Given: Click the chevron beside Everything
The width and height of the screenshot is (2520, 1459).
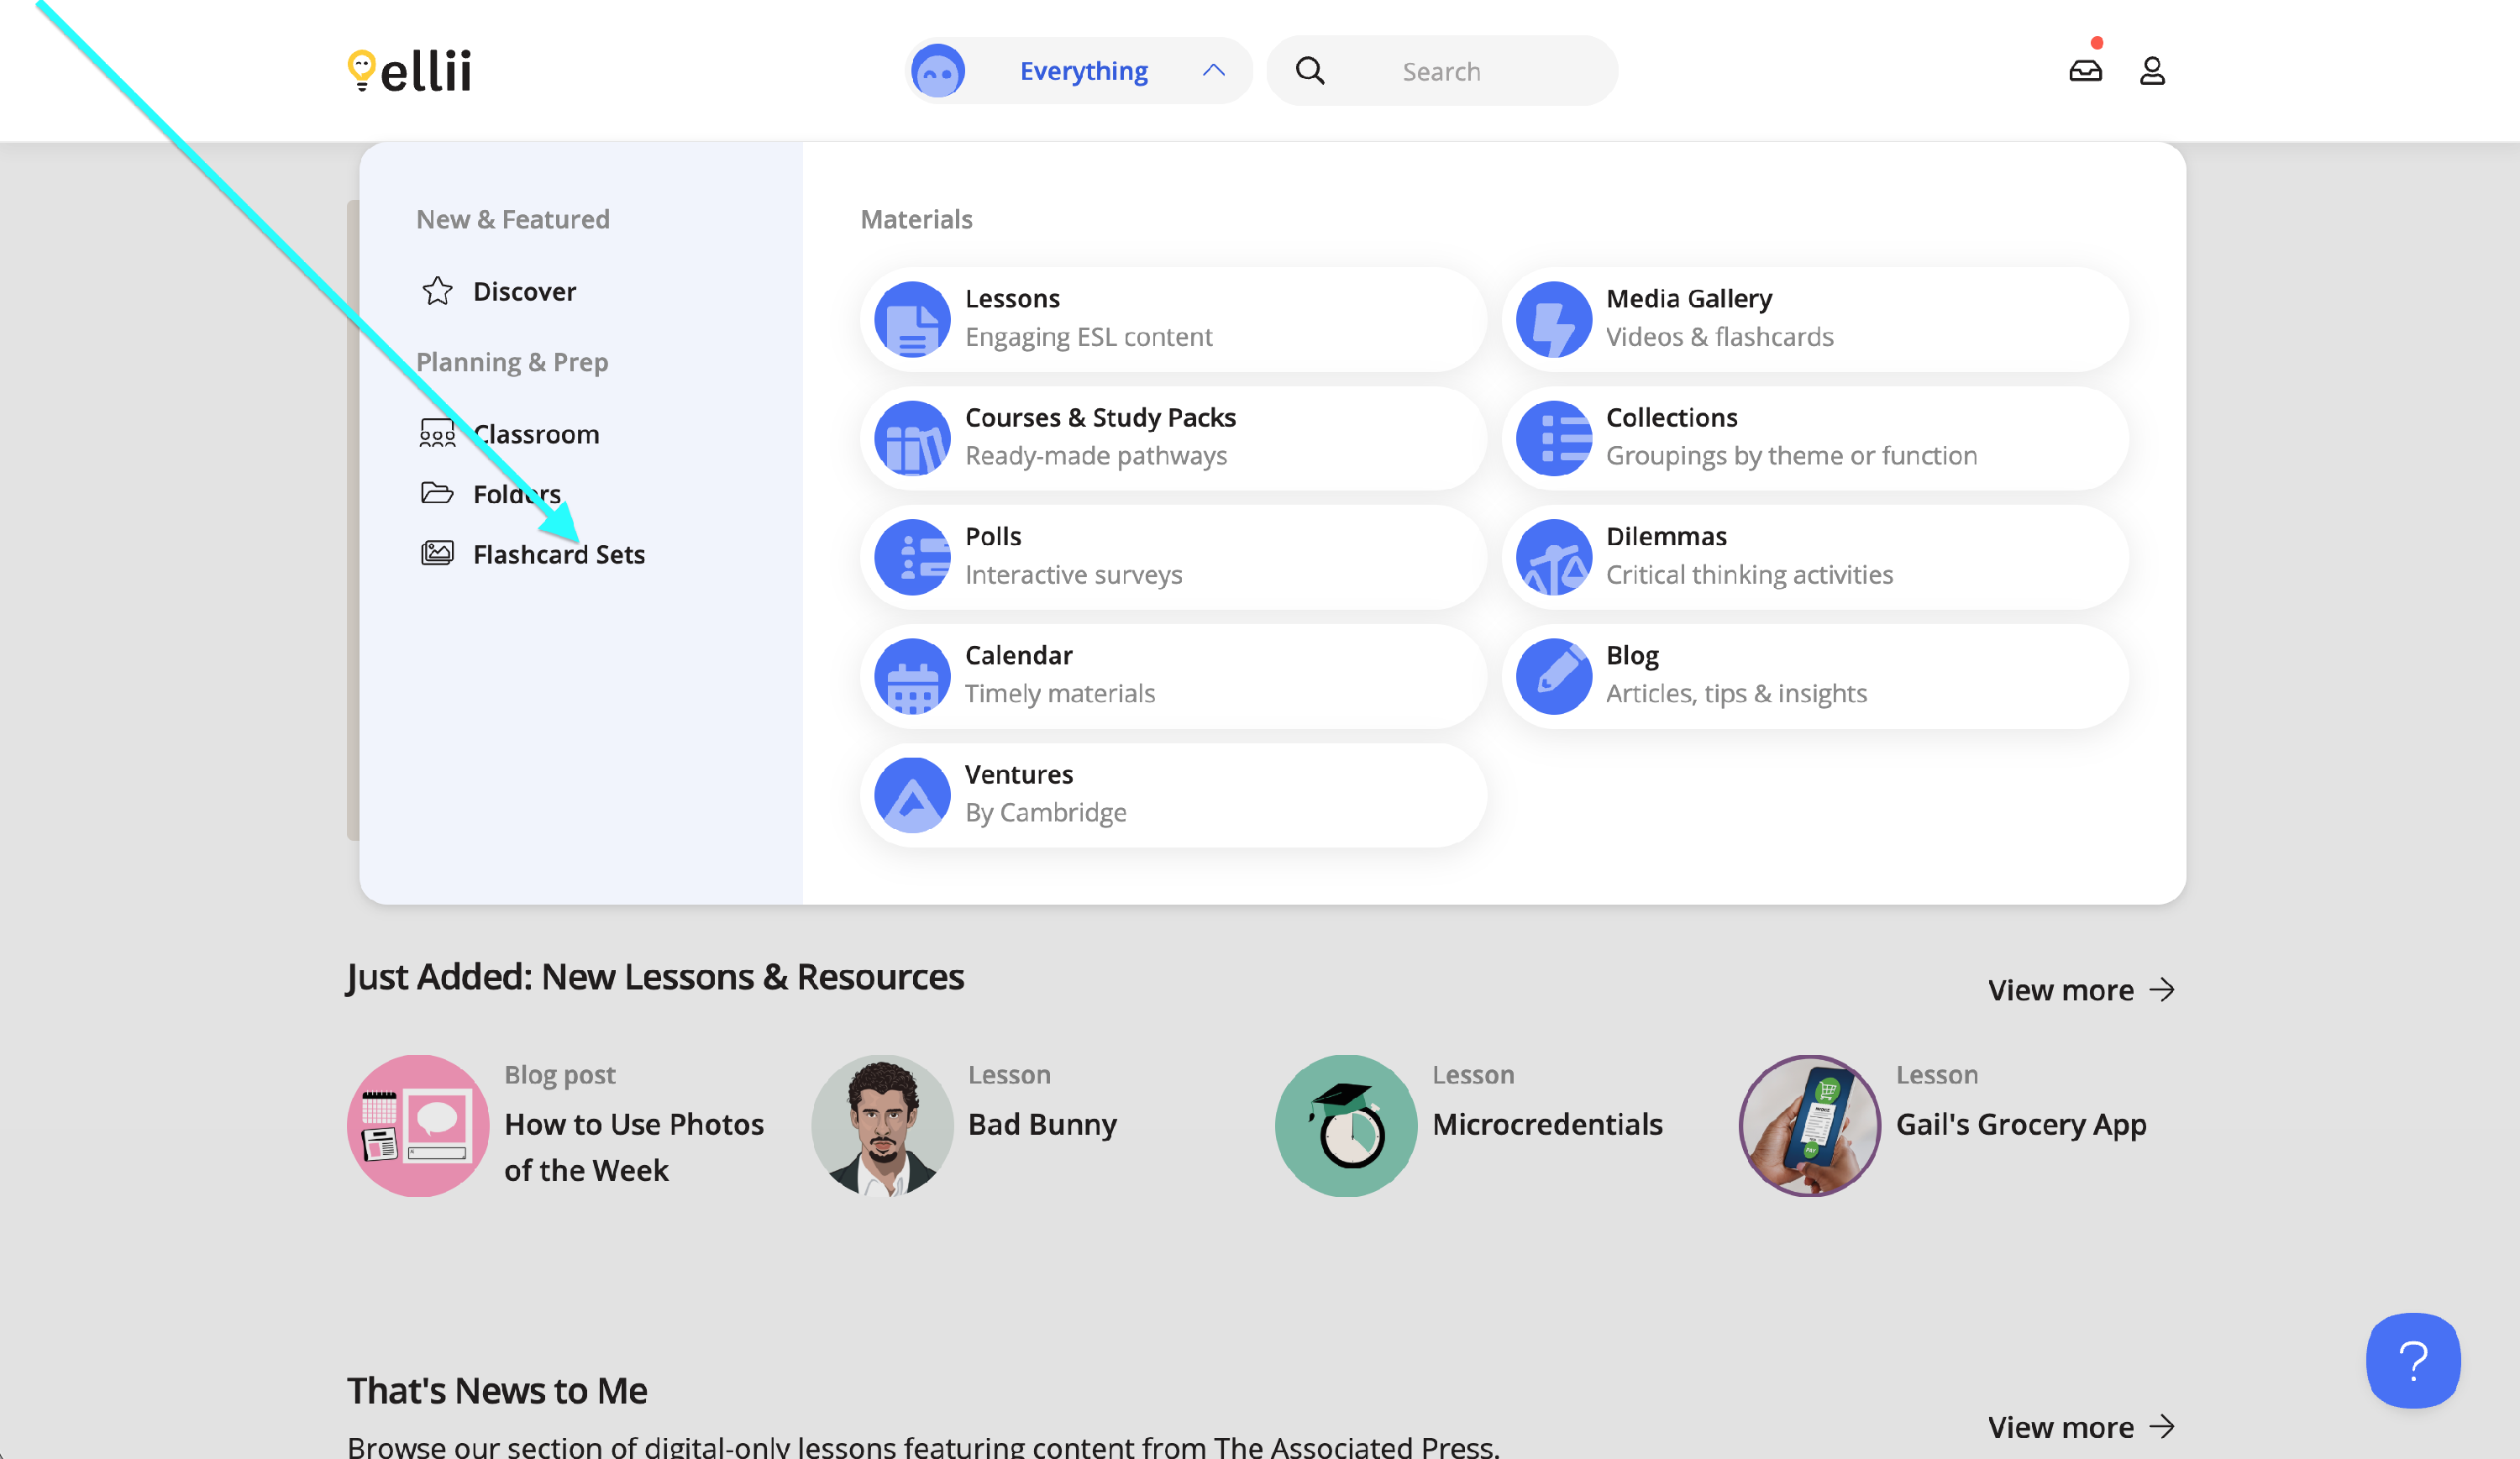Looking at the screenshot, I should tap(1213, 71).
